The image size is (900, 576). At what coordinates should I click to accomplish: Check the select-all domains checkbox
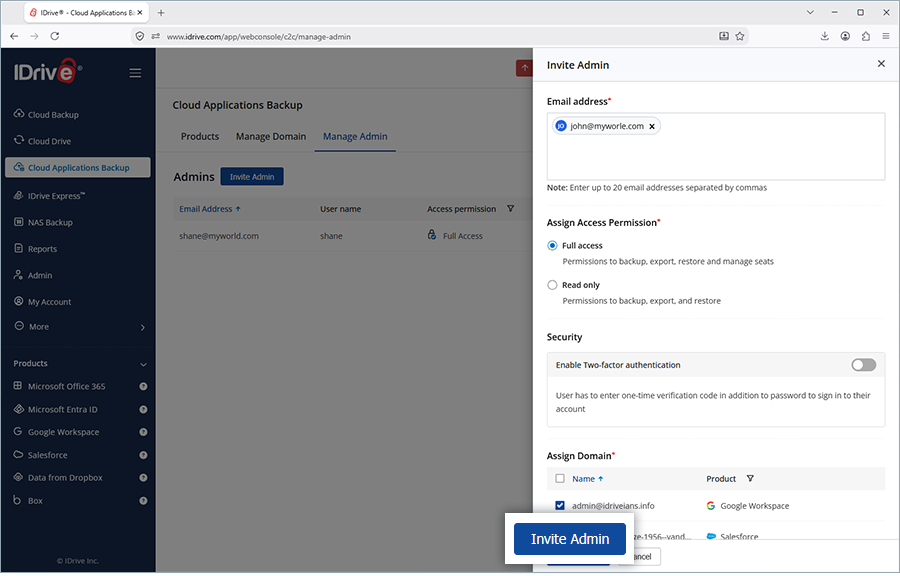pos(560,478)
